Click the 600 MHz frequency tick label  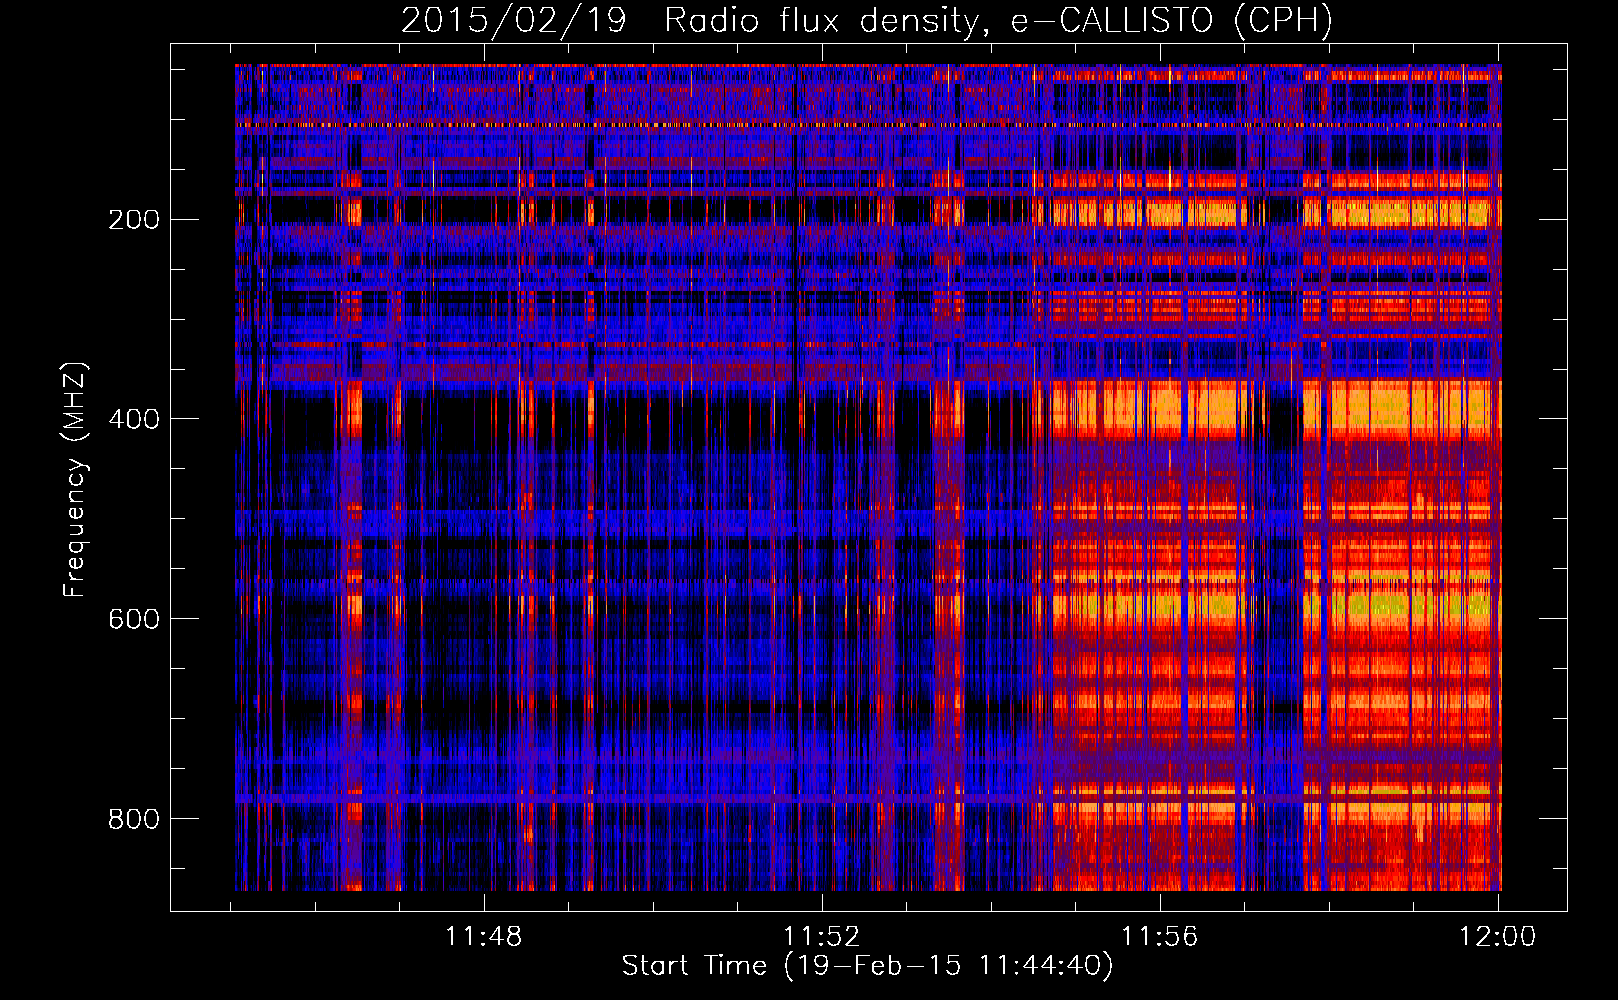pos(133,619)
